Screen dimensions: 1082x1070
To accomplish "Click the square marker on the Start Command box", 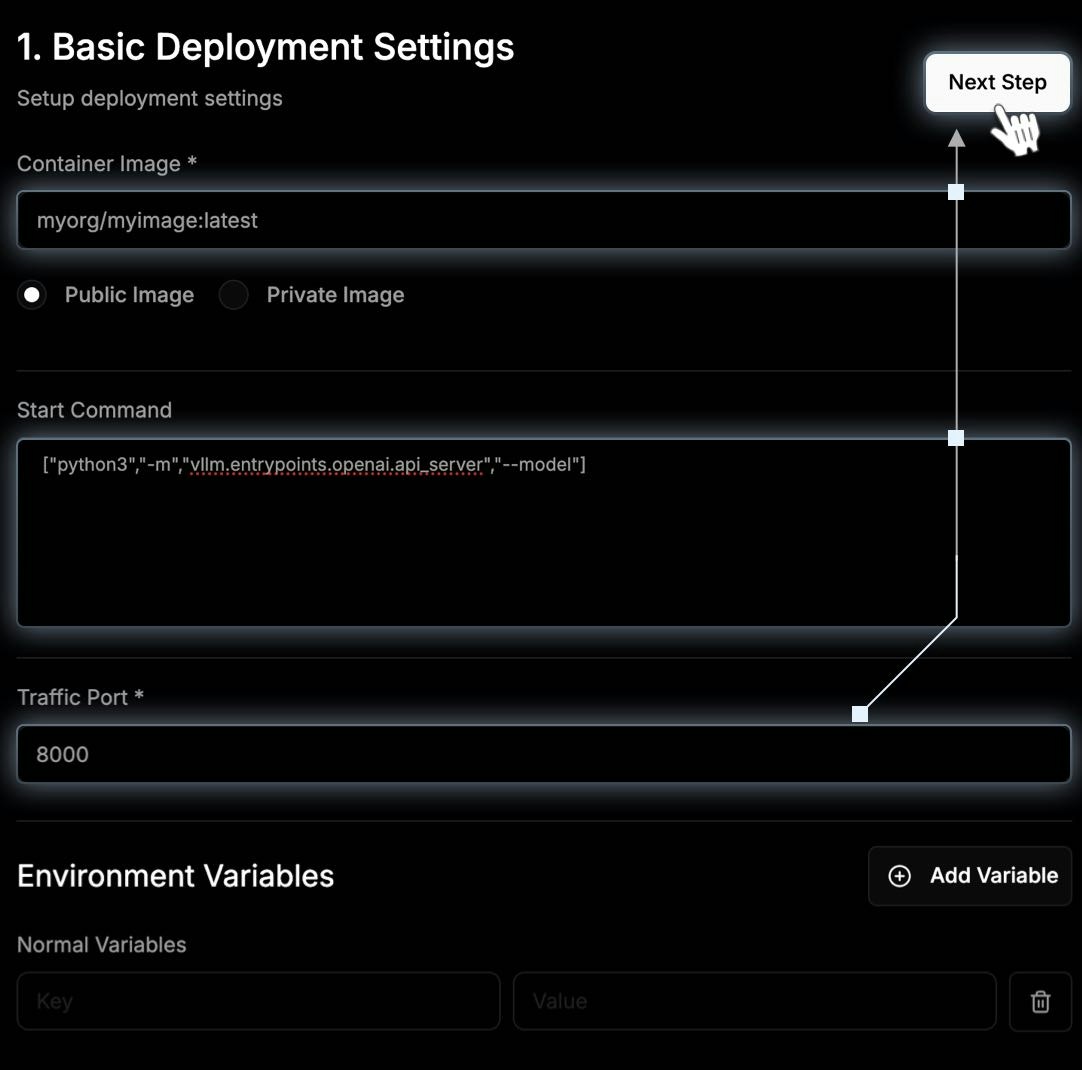I will (956, 437).
